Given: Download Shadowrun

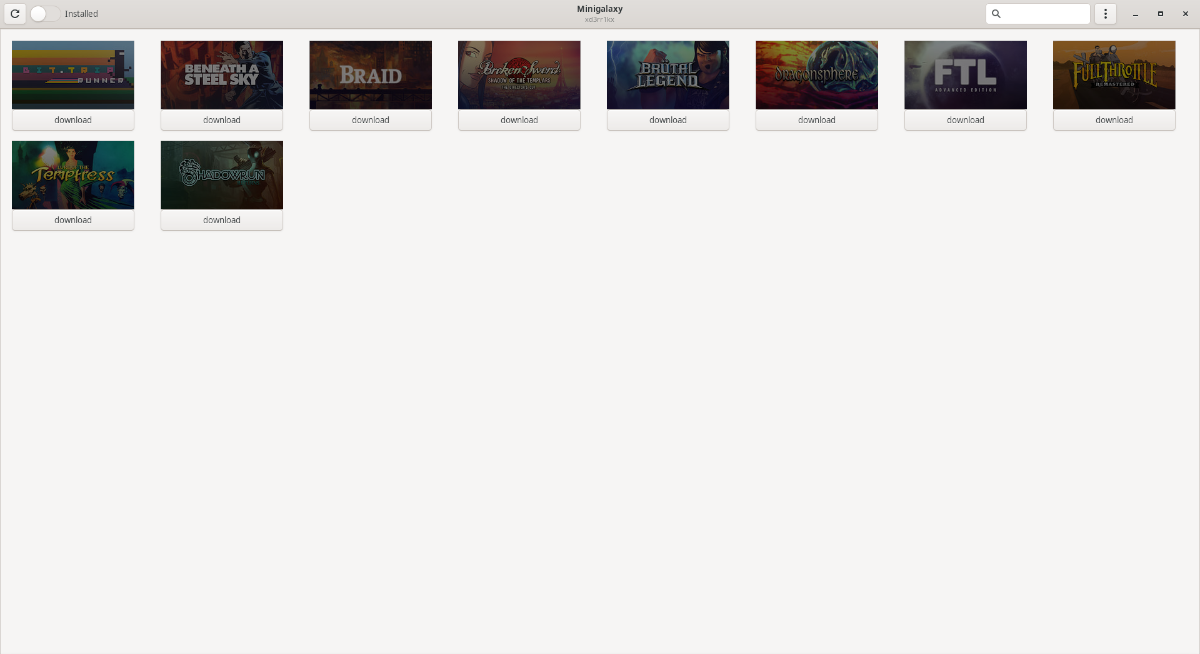Looking at the screenshot, I should coord(221,219).
